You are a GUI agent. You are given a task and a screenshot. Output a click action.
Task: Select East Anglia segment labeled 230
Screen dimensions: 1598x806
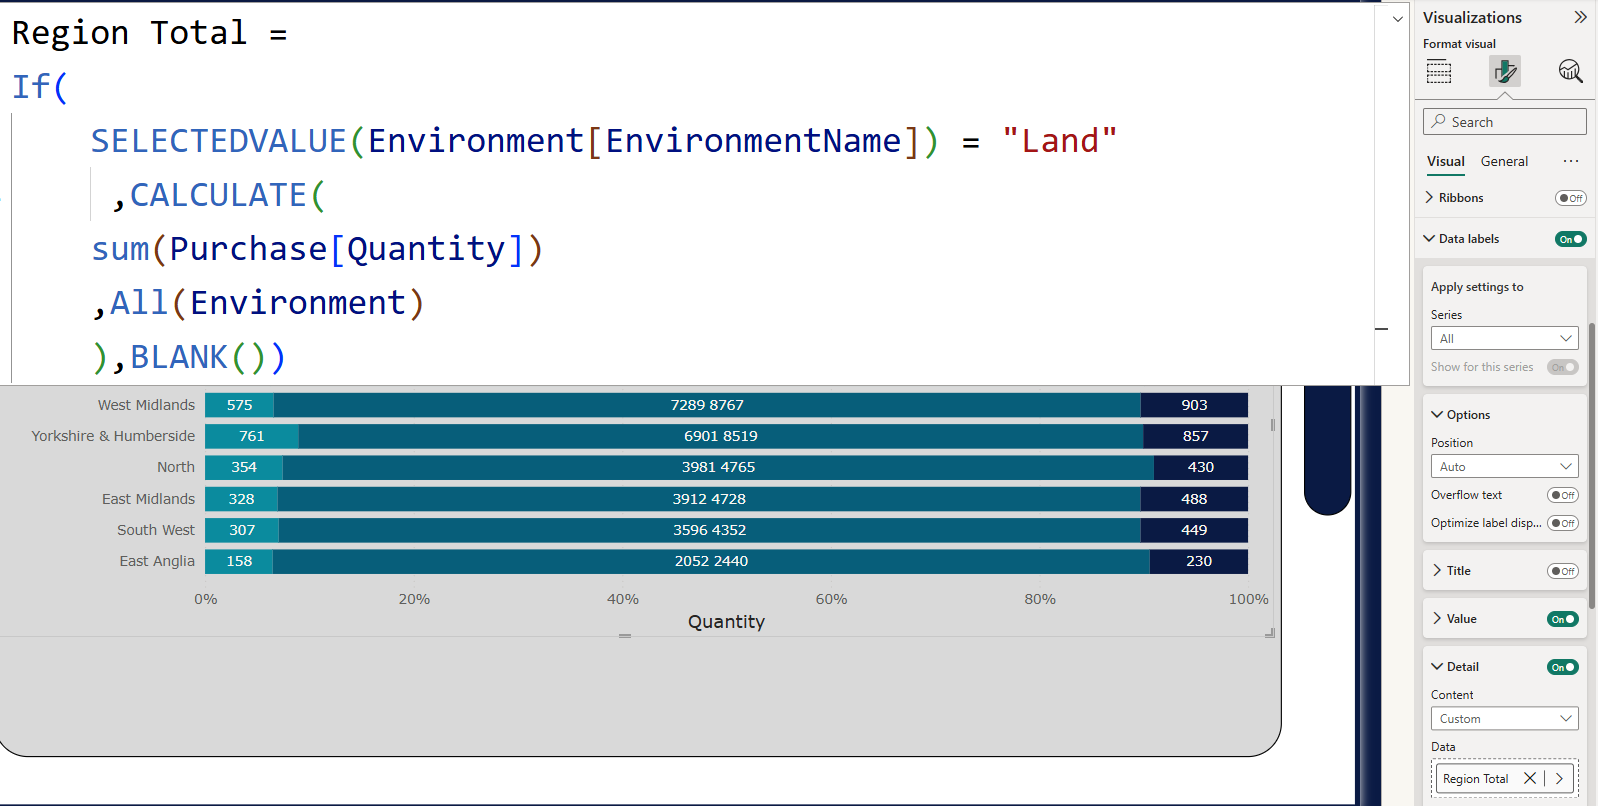tap(1199, 561)
